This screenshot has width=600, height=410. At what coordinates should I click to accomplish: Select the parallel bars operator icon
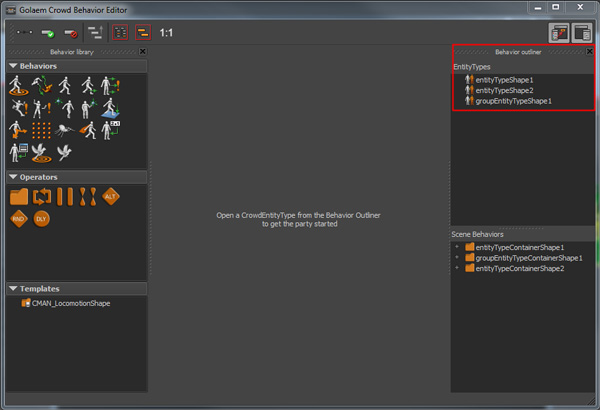pyautogui.click(x=65, y=197)
